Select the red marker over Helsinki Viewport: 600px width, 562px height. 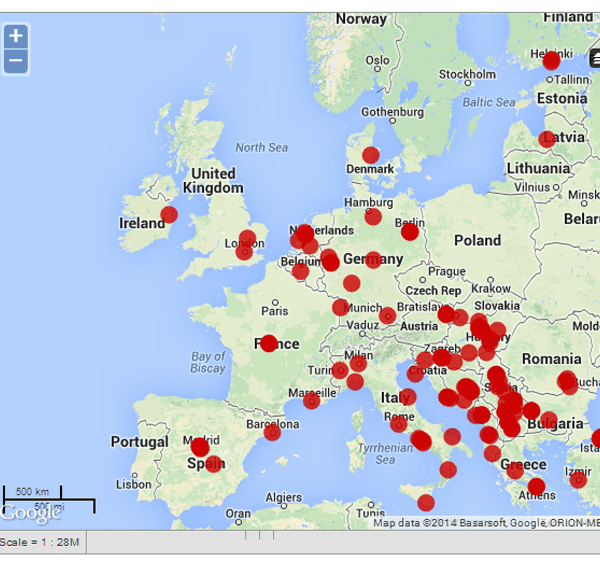pyautogui.click(x=551, y=61)
